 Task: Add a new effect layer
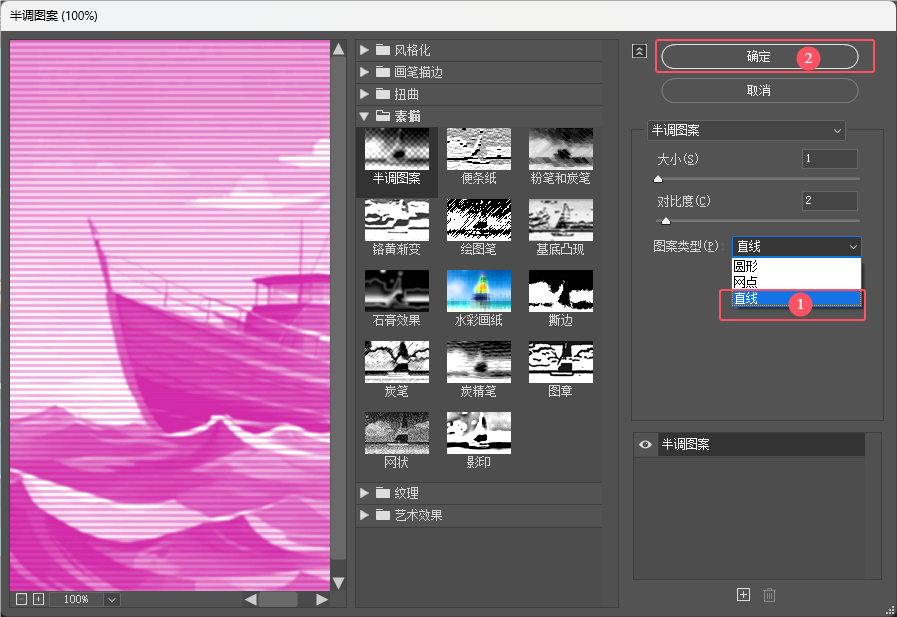743,595
